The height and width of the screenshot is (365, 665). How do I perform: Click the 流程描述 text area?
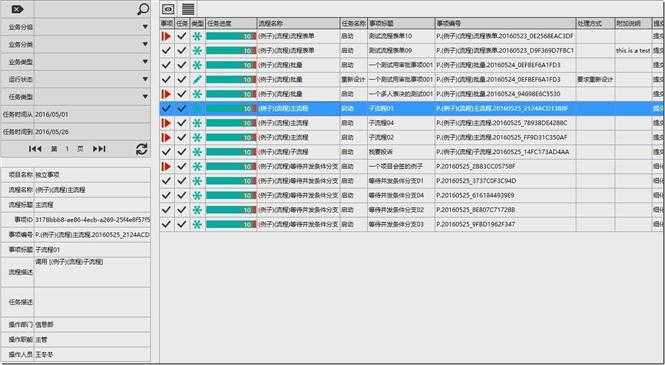(92, 272)
